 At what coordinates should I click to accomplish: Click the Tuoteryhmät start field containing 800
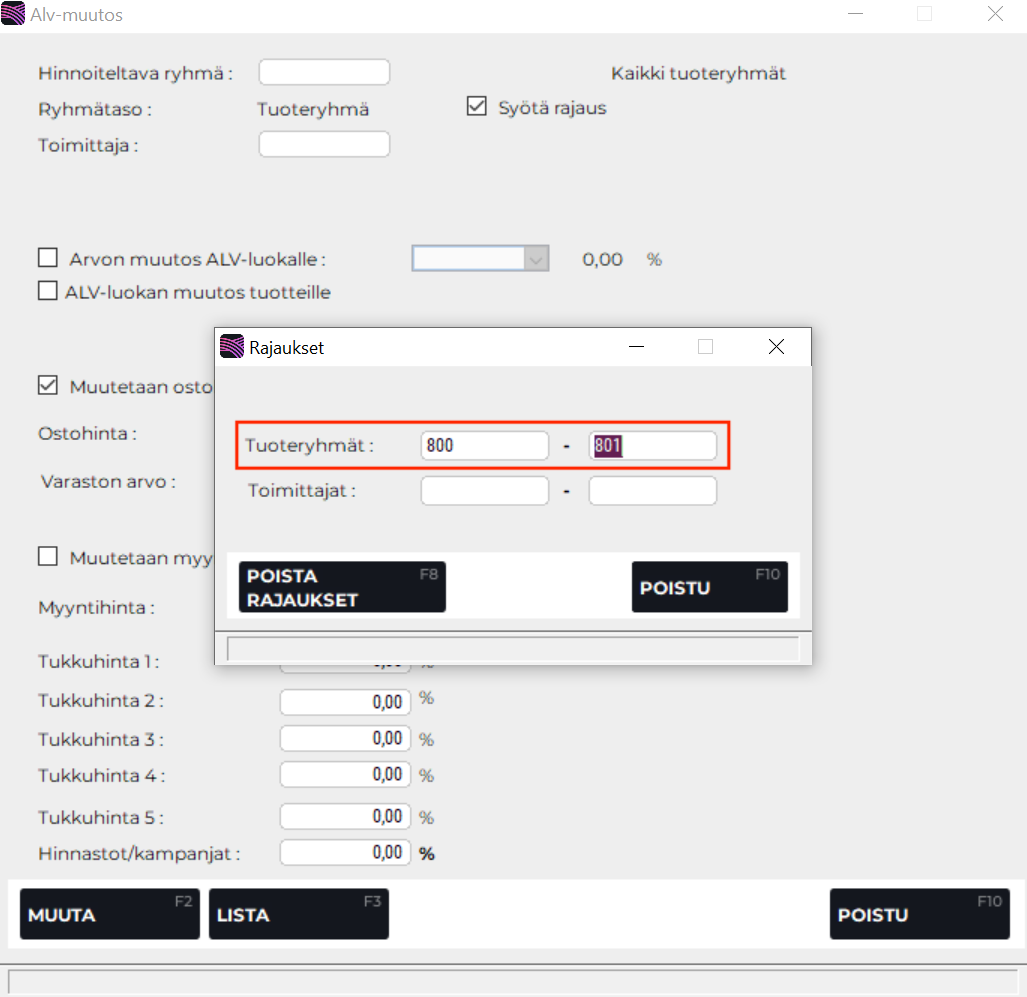coord(484,446)
